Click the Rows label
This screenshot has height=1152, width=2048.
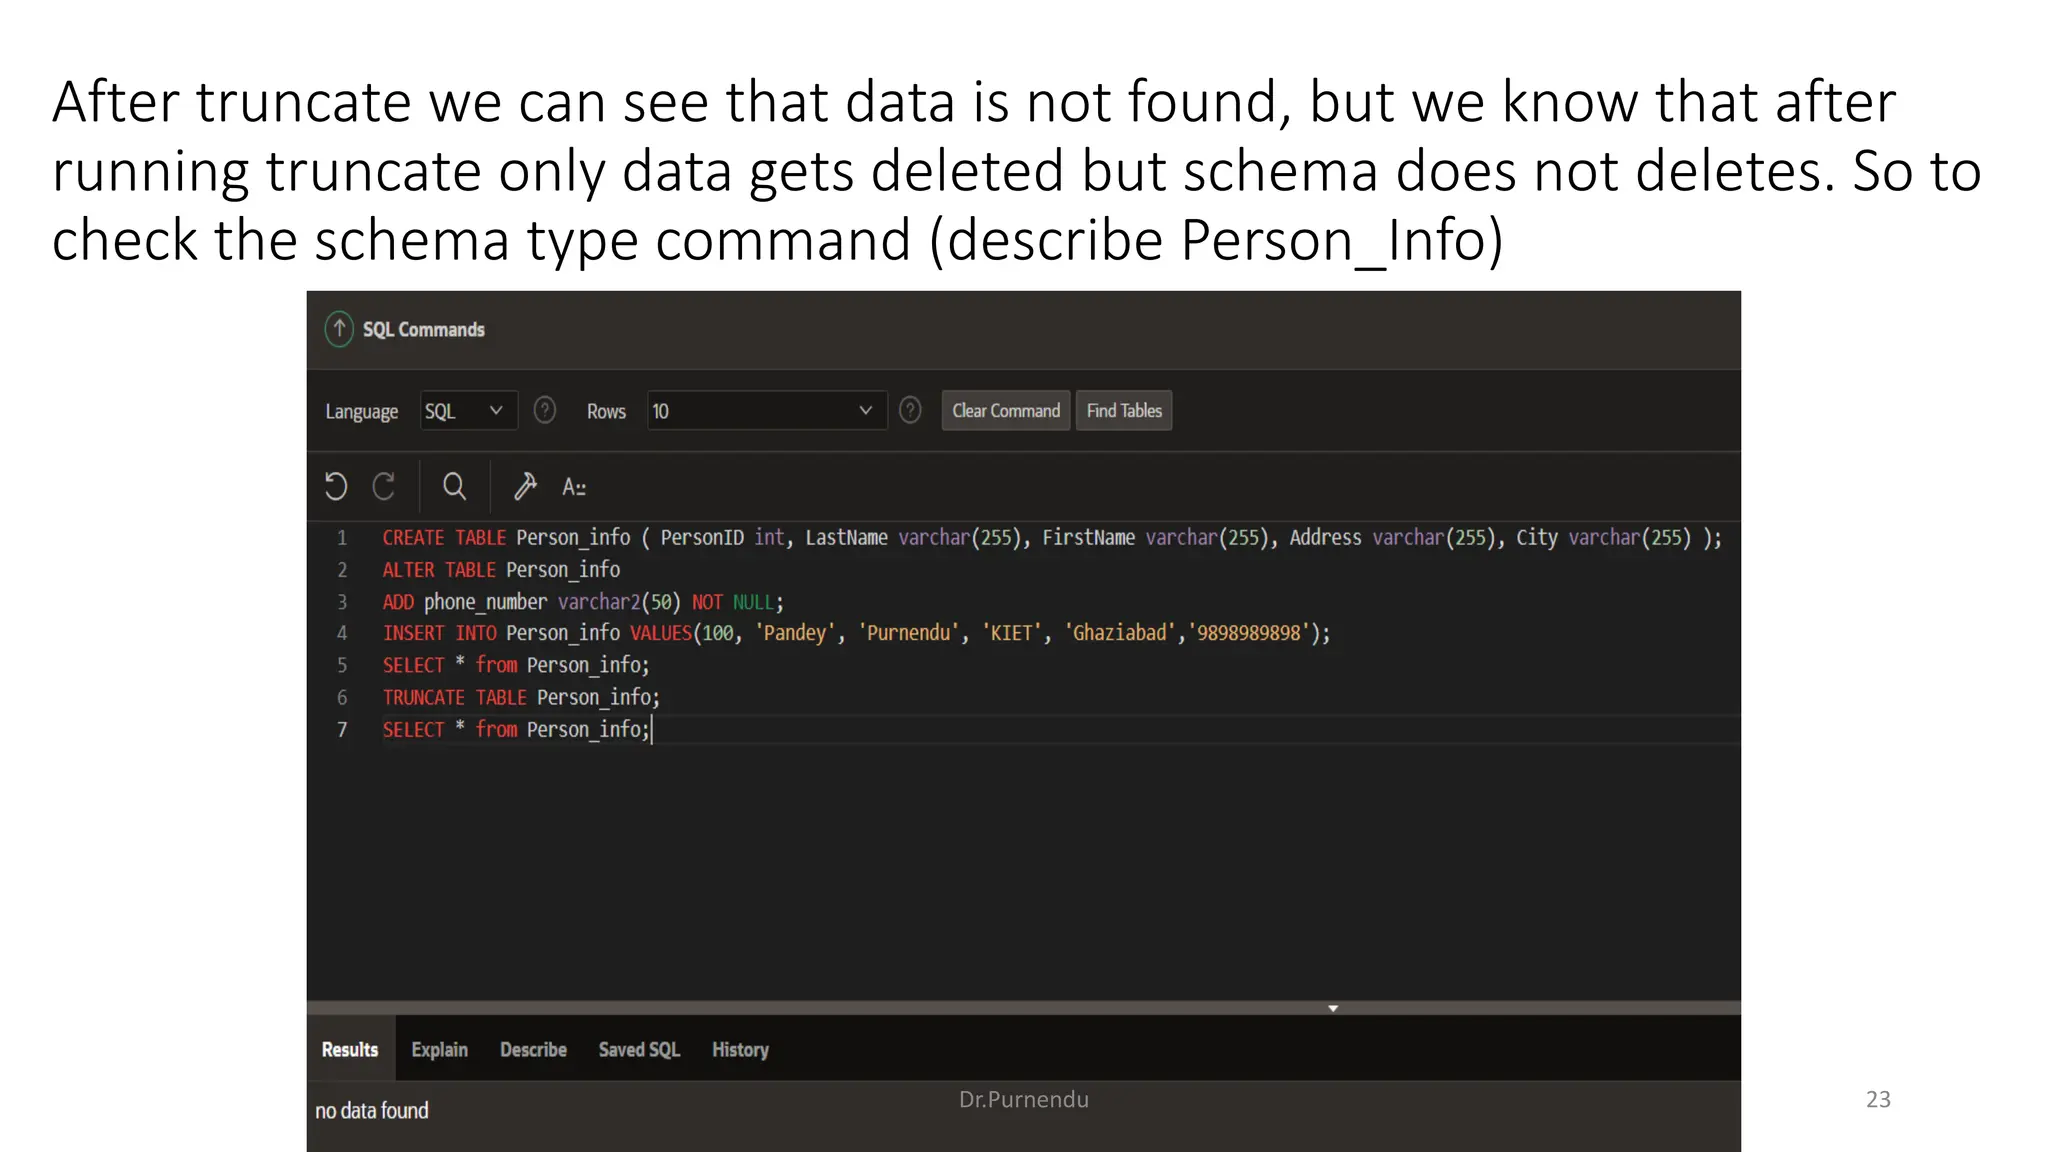pos(606,411)
